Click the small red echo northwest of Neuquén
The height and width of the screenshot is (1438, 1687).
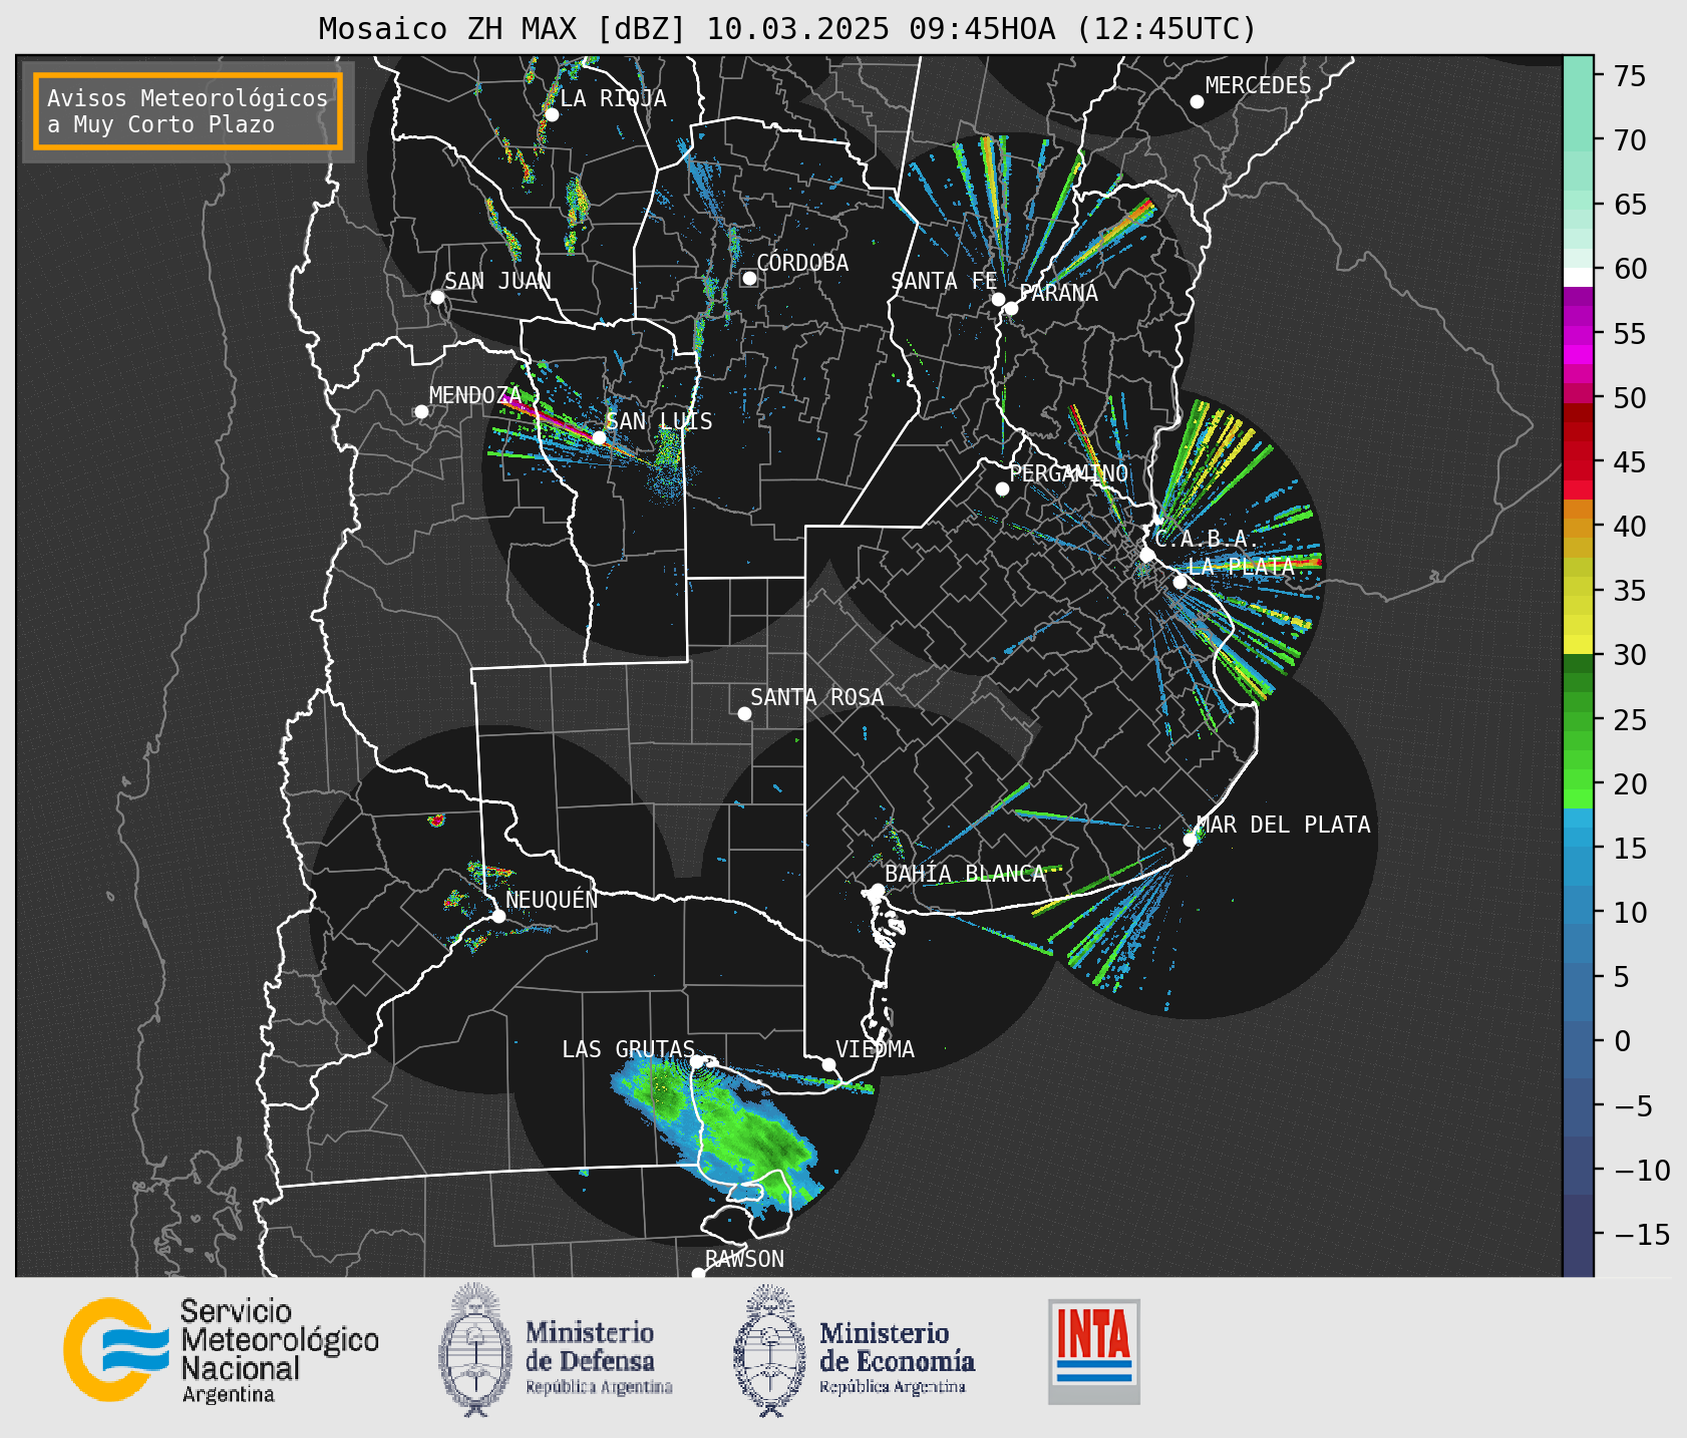point(436,820)
